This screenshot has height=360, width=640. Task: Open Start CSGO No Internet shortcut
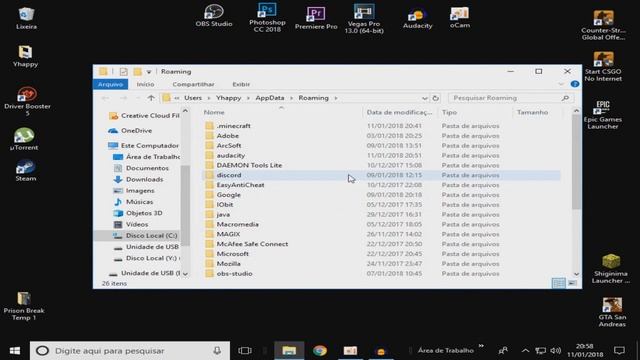[603, 67]
